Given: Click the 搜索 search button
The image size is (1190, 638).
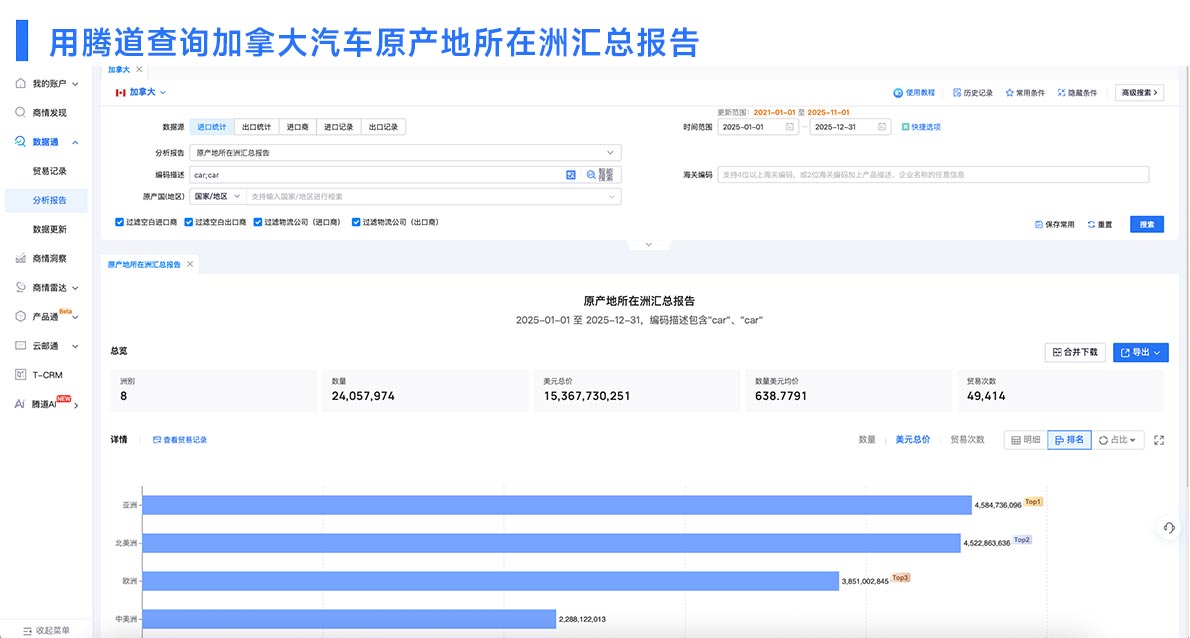Looking at the screenshot, I should (x=1146, y=224).
